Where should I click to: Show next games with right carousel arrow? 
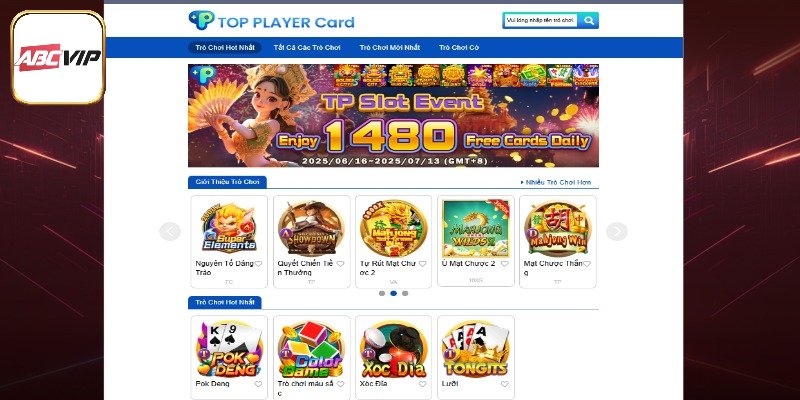(x=617, y=232)
